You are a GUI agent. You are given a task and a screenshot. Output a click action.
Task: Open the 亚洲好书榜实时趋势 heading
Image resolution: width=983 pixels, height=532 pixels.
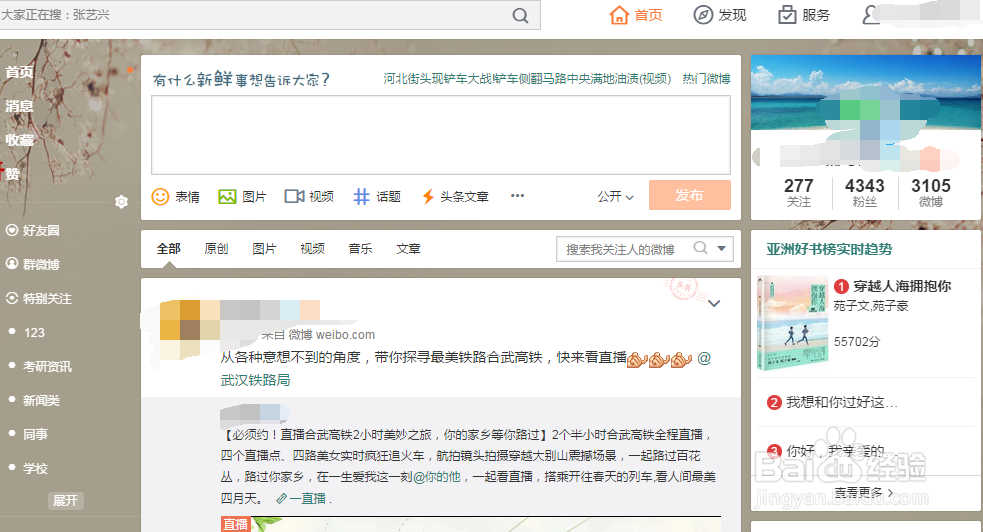tap(829, 249)
